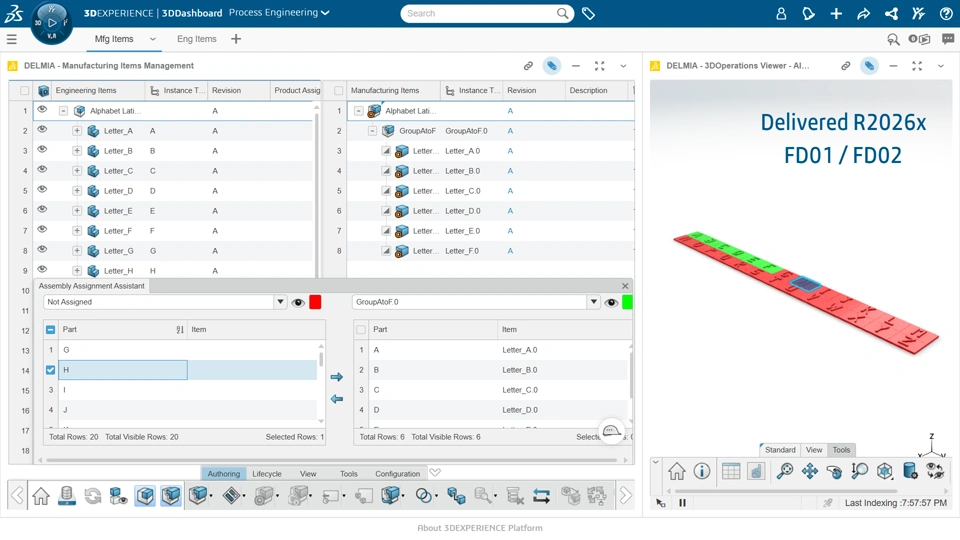Select the Standard tab in viewer
This screenshot has width=960, height=540.
tap(780, 450)
